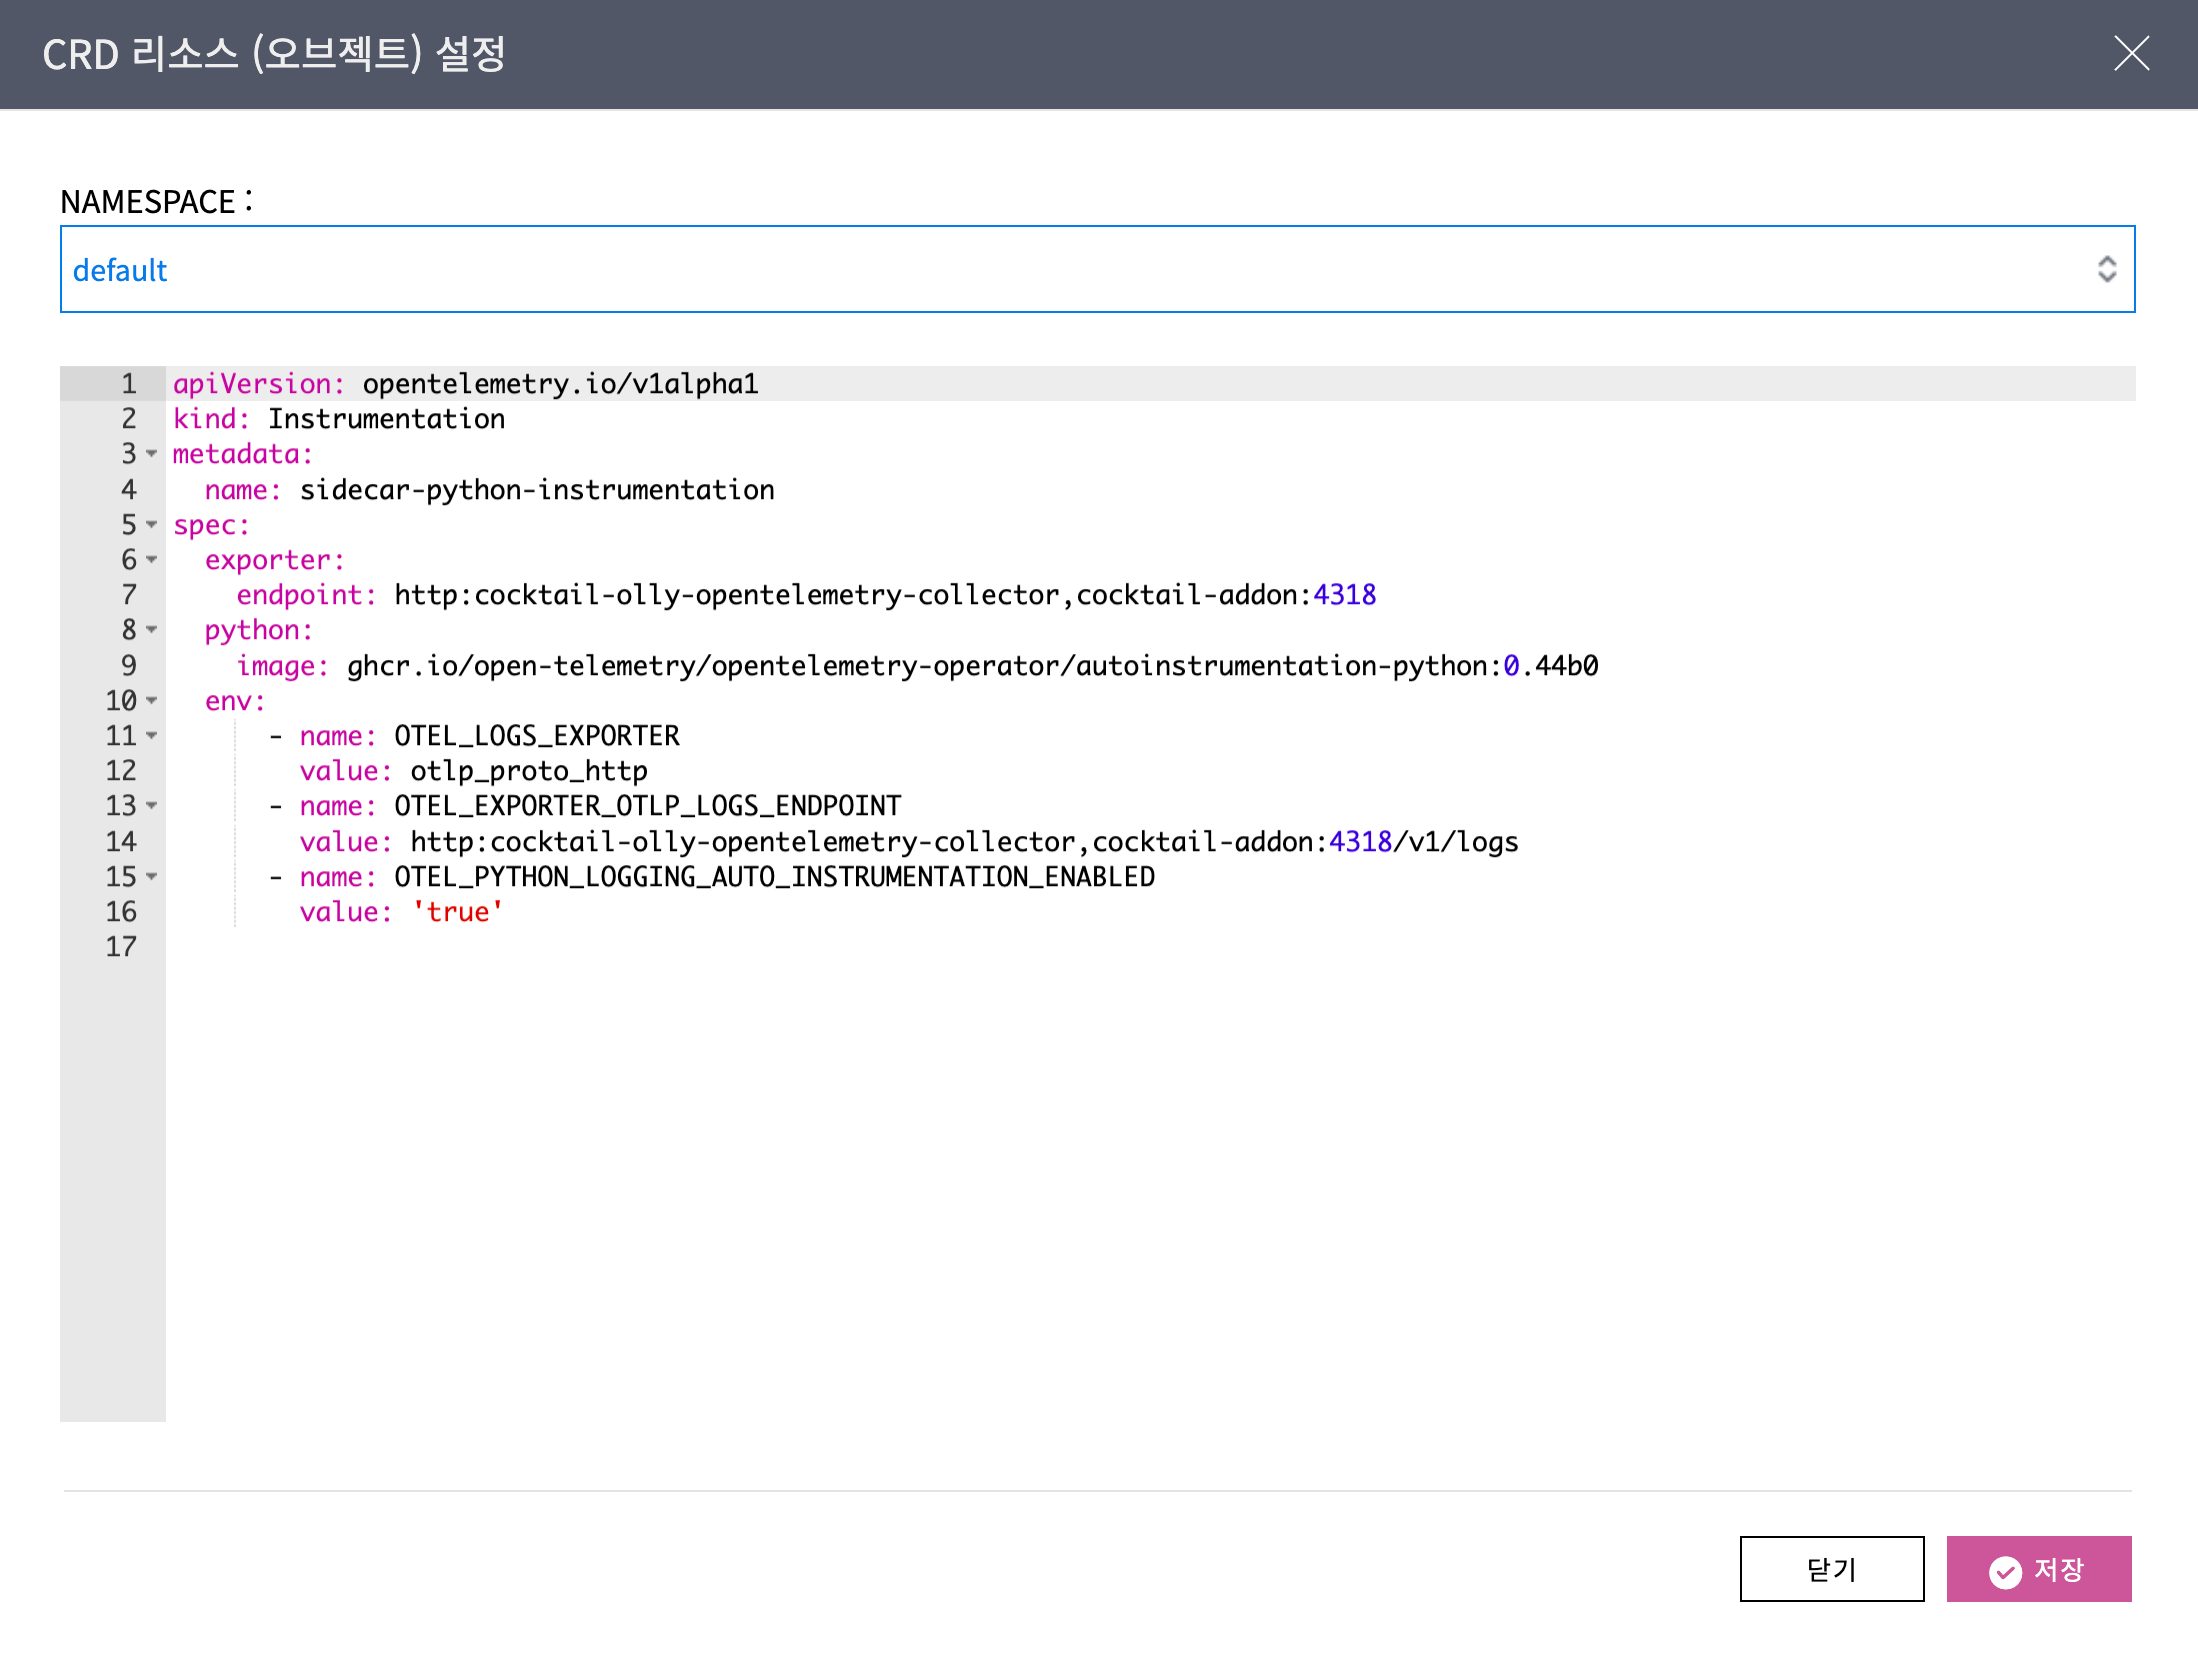Fold the exporter block on line 6

click(x=152, y=560)
